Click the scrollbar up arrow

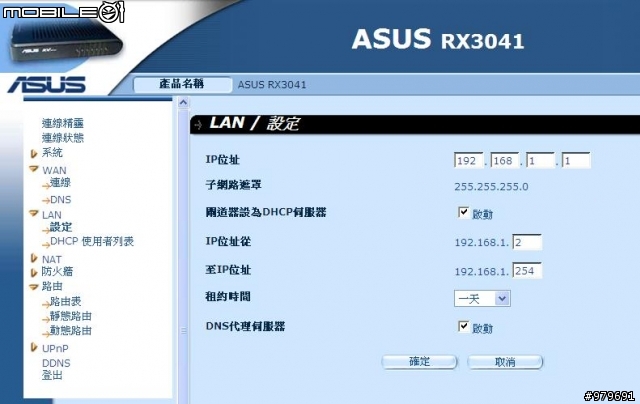[183, 102]
